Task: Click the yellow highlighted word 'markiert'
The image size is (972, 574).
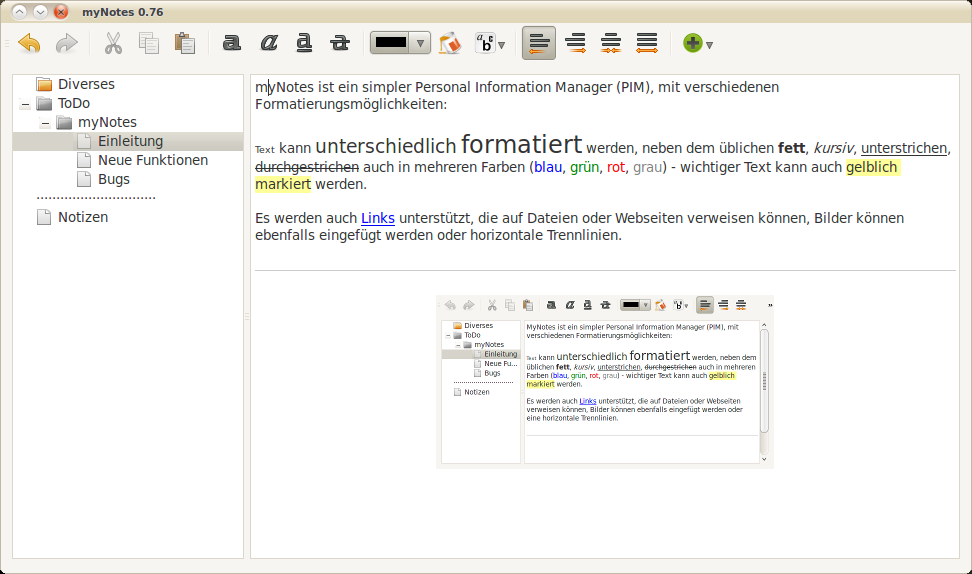Action: pos(283,184)
